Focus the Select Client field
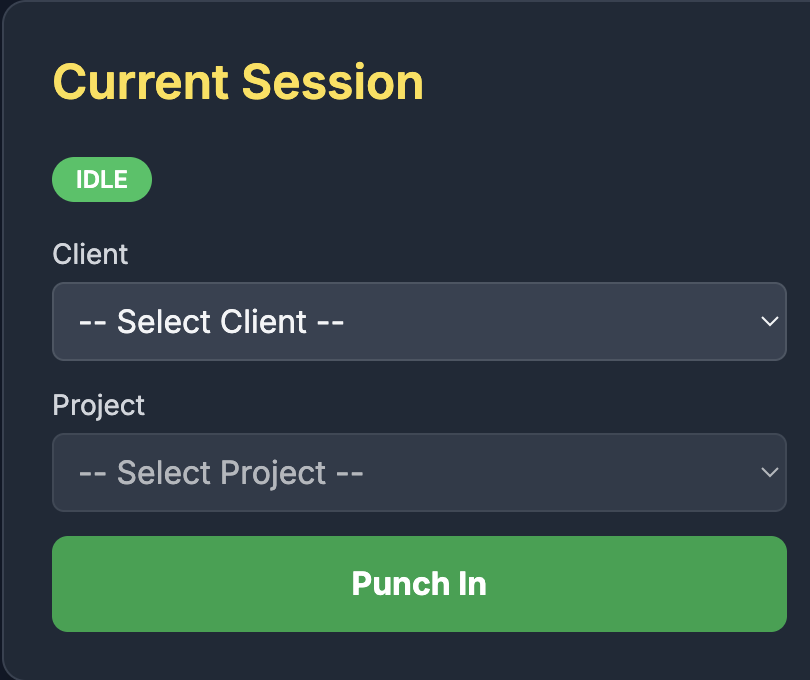 (x=419, y=321)
